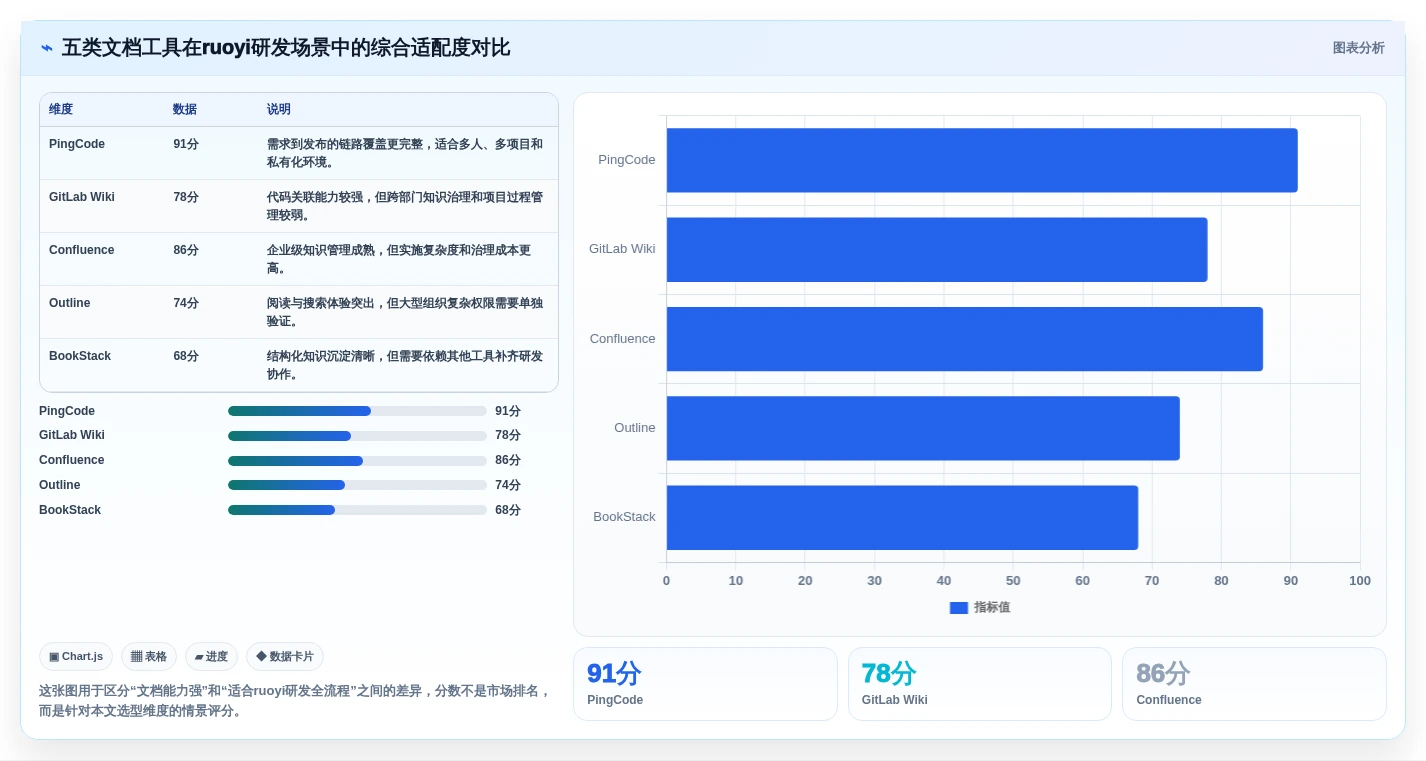Open the 78分 GitLab Wiki data card
Viewport: 1426px width, 761px height.
pyautogui.click(x=979, y=684)
